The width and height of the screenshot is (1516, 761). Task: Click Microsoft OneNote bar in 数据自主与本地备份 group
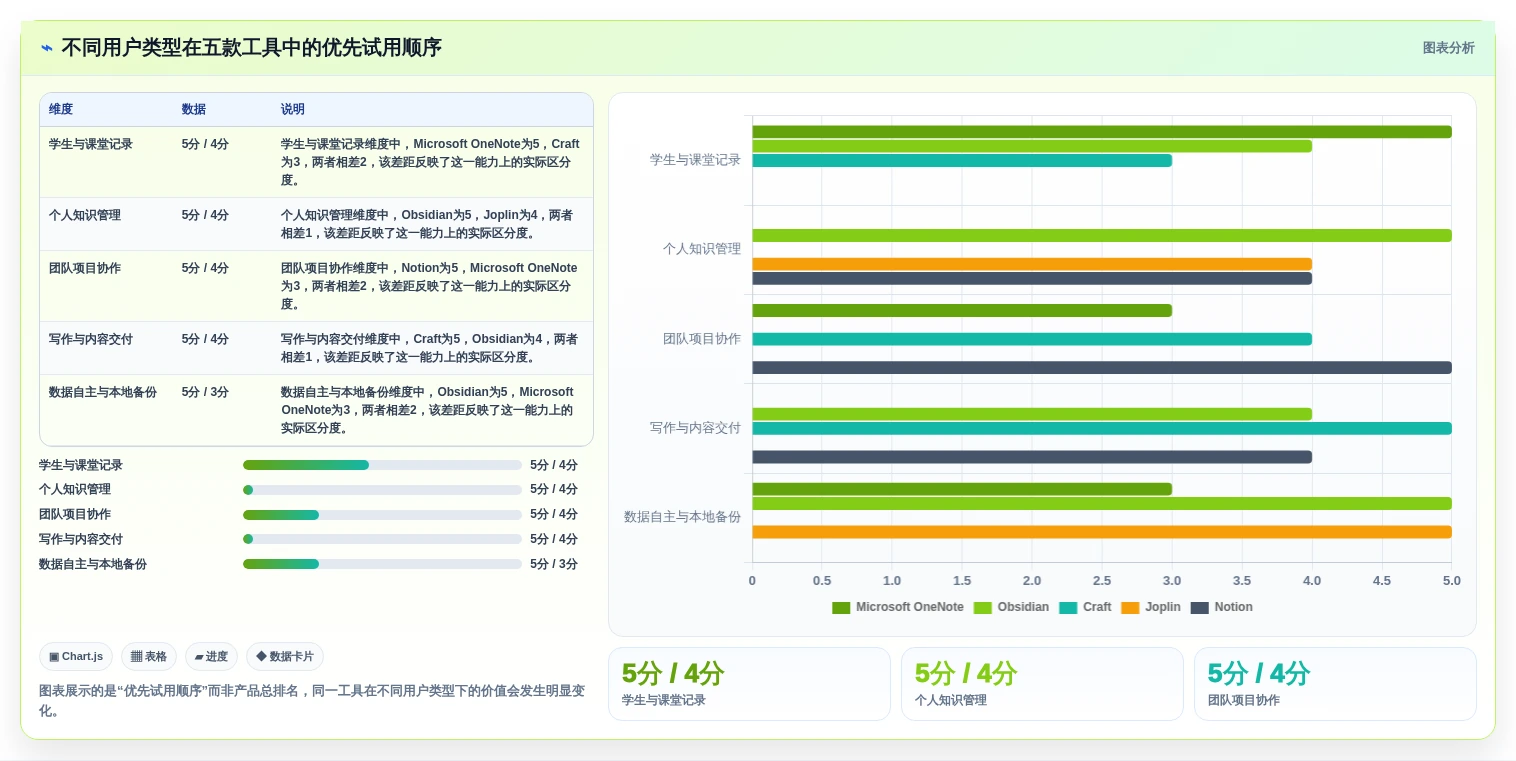(962, 489)
